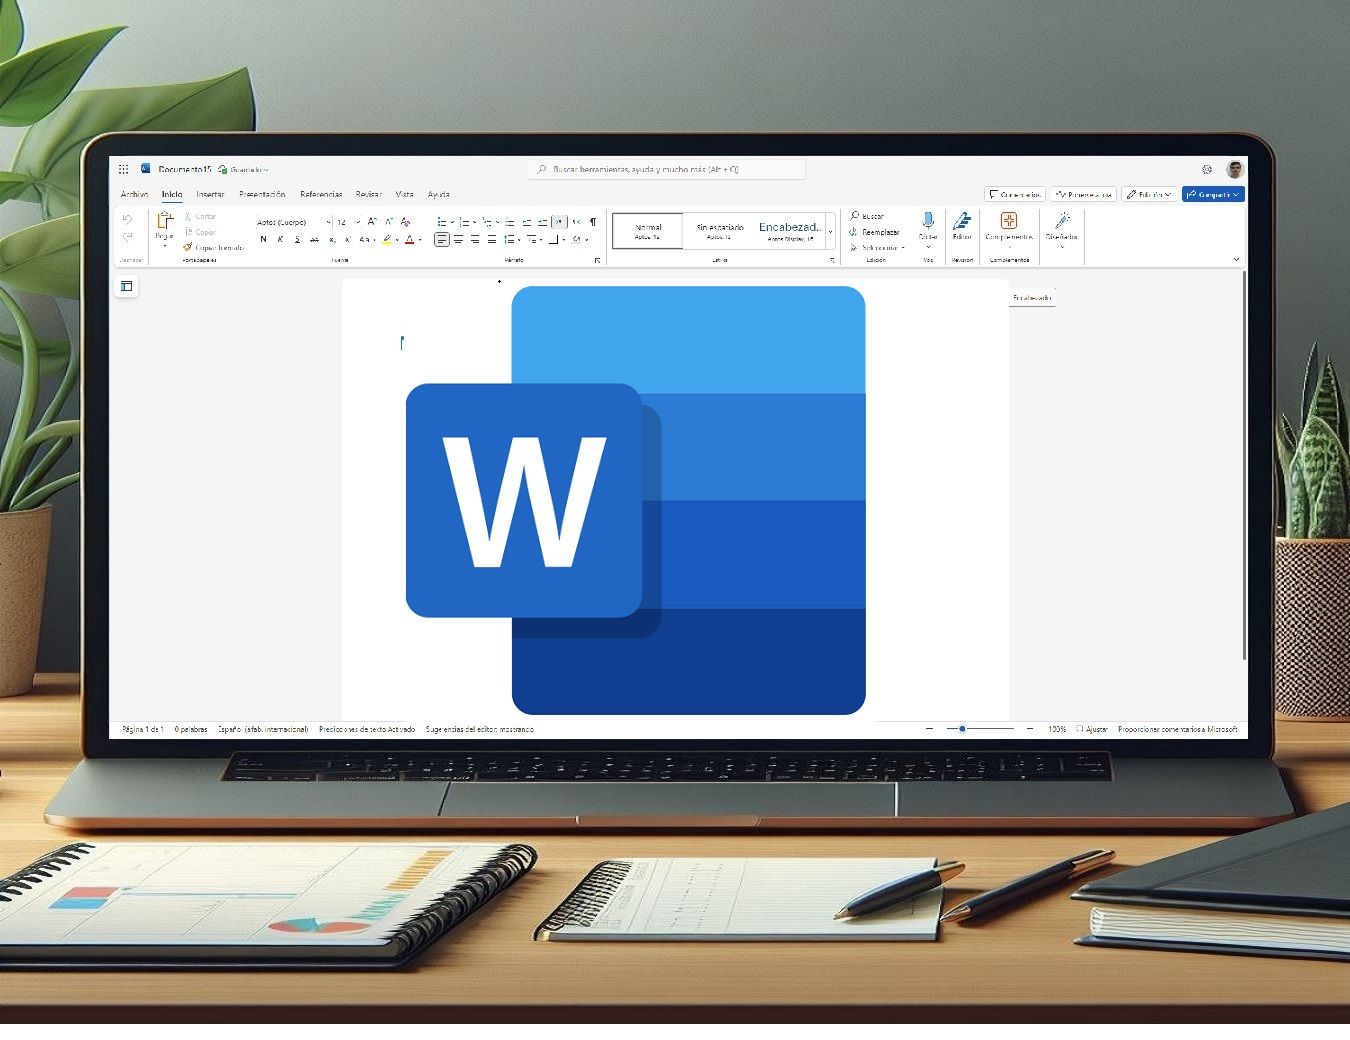Toggle the show paragraph marks (¶) button
This screenshot has width=1350, height=1040.
pos(593,222)
